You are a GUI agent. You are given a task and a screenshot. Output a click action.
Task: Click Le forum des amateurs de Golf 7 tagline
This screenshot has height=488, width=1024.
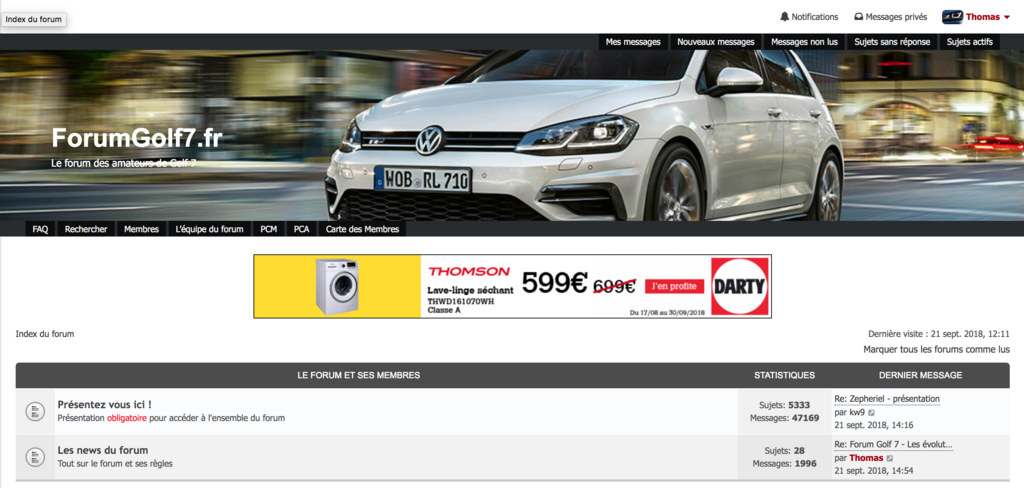[123, 163]
